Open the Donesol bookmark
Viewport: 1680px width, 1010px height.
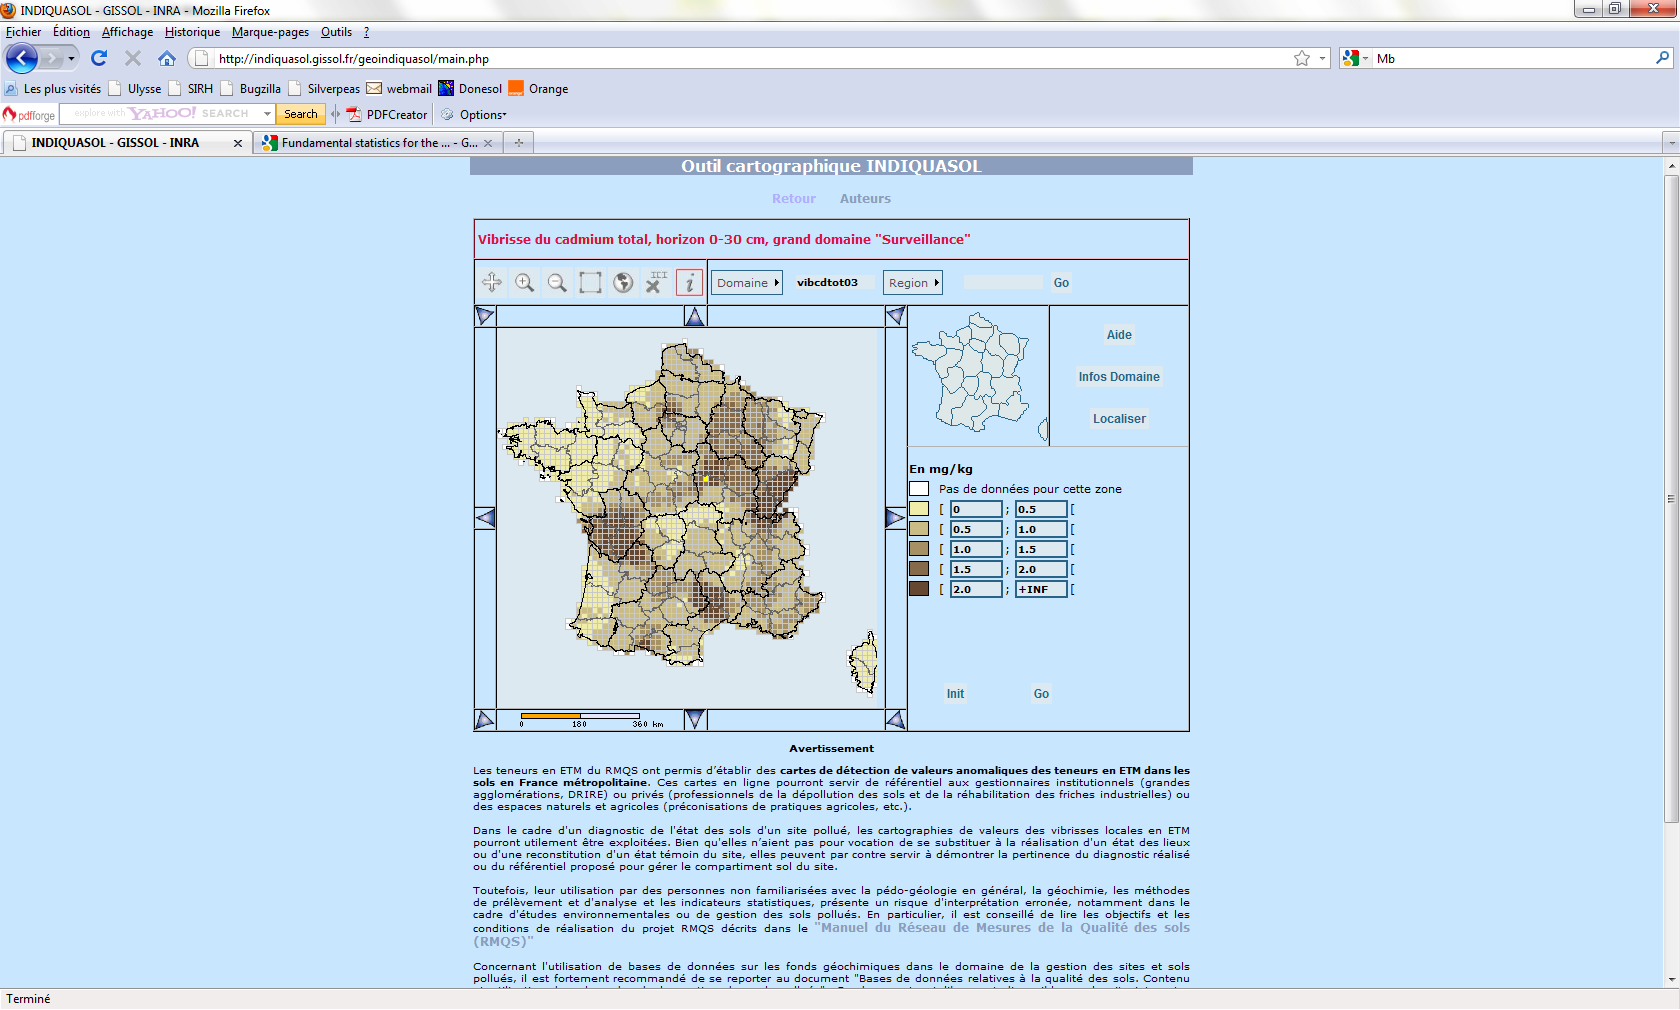click(470, 89)
